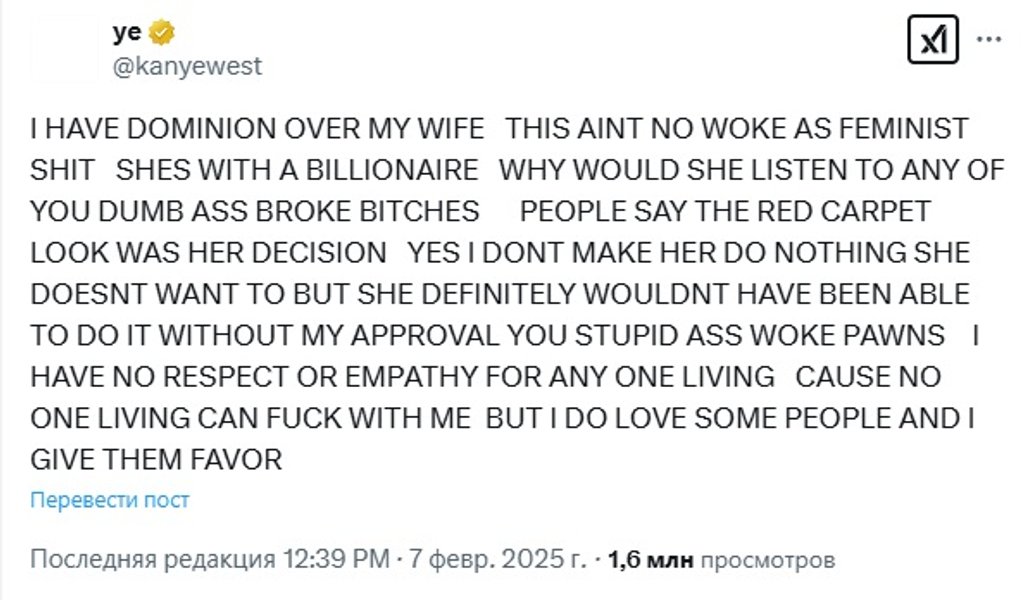Click the text LOOK WAS HER DECISION
The height and width of the screenshot is (600, 1031).
pyautogui.click(x=208, y=253)
